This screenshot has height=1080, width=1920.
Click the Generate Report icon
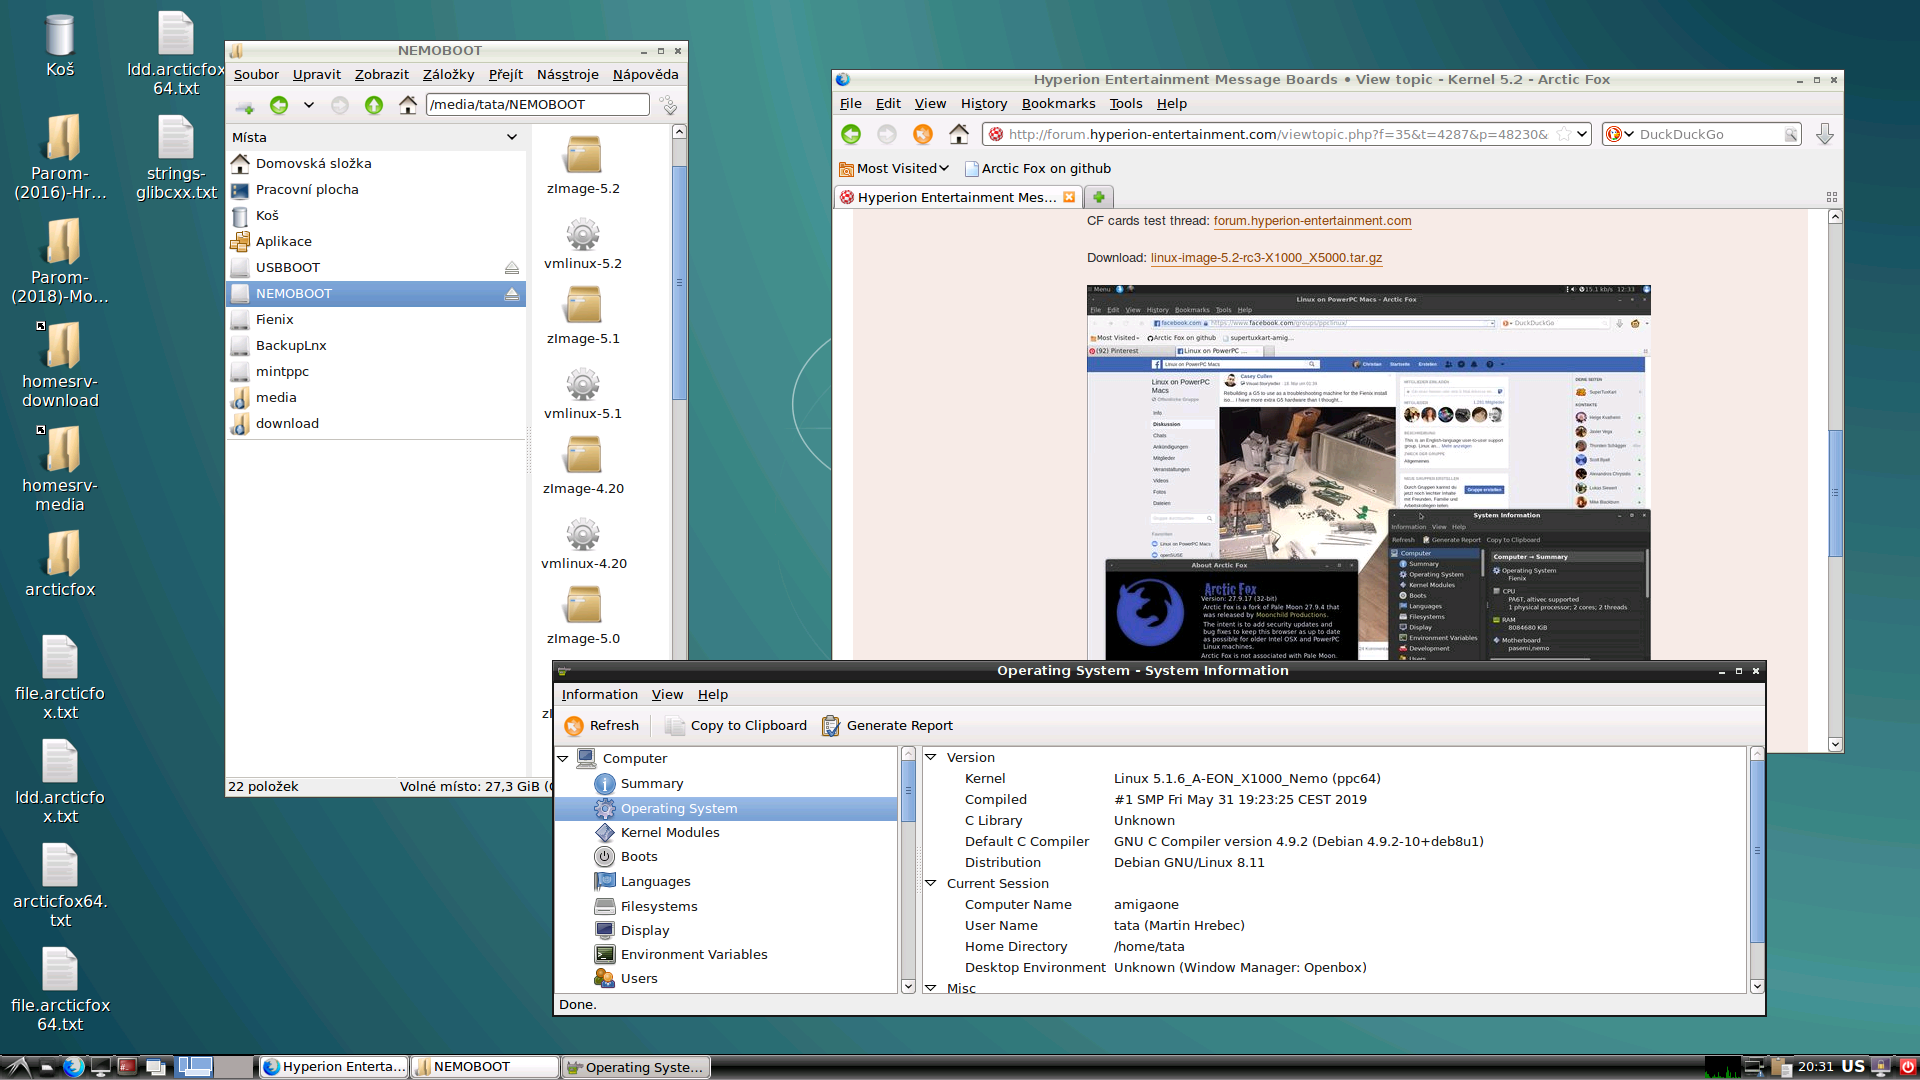831,726
